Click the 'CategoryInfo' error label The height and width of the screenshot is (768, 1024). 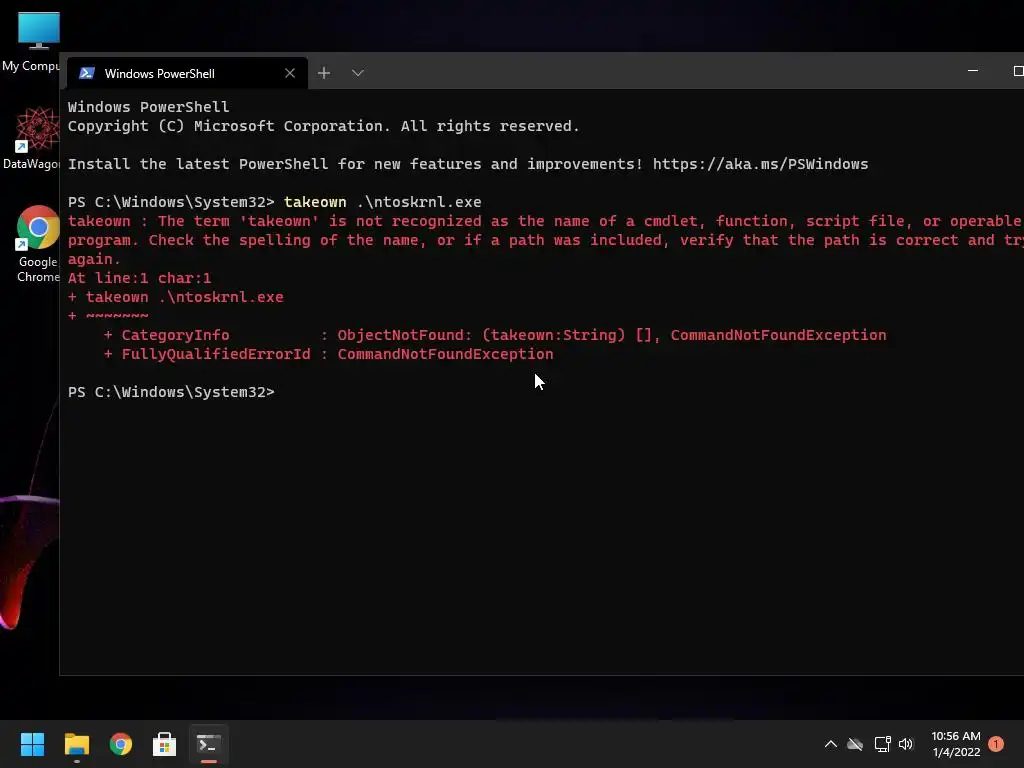coord(175,335)
